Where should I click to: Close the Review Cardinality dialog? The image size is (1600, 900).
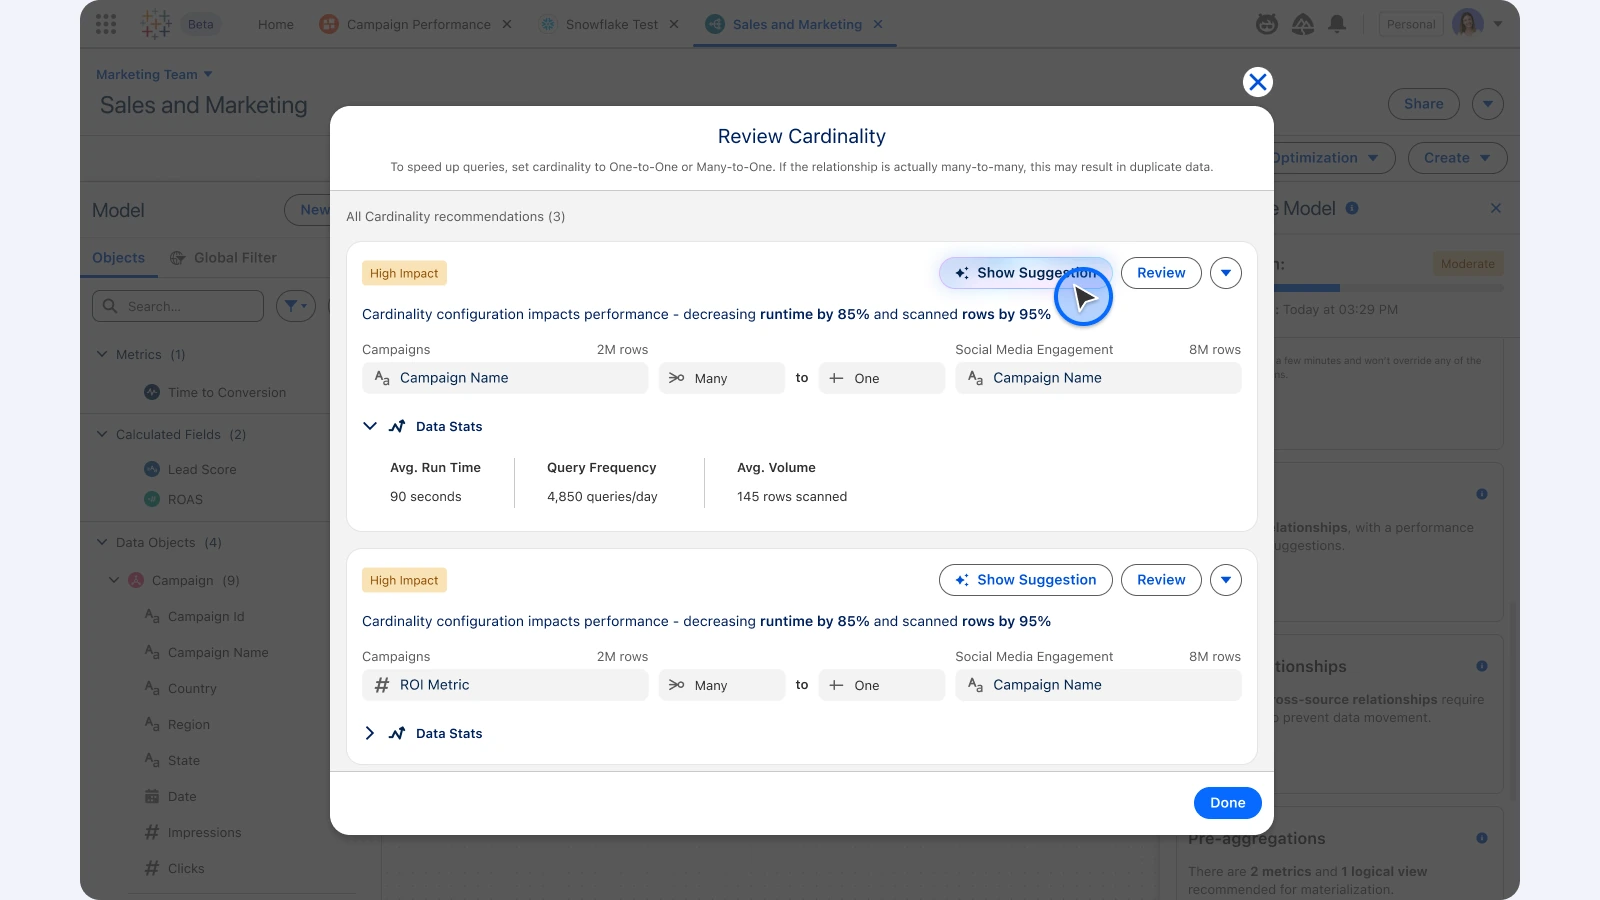point(1258,82)
